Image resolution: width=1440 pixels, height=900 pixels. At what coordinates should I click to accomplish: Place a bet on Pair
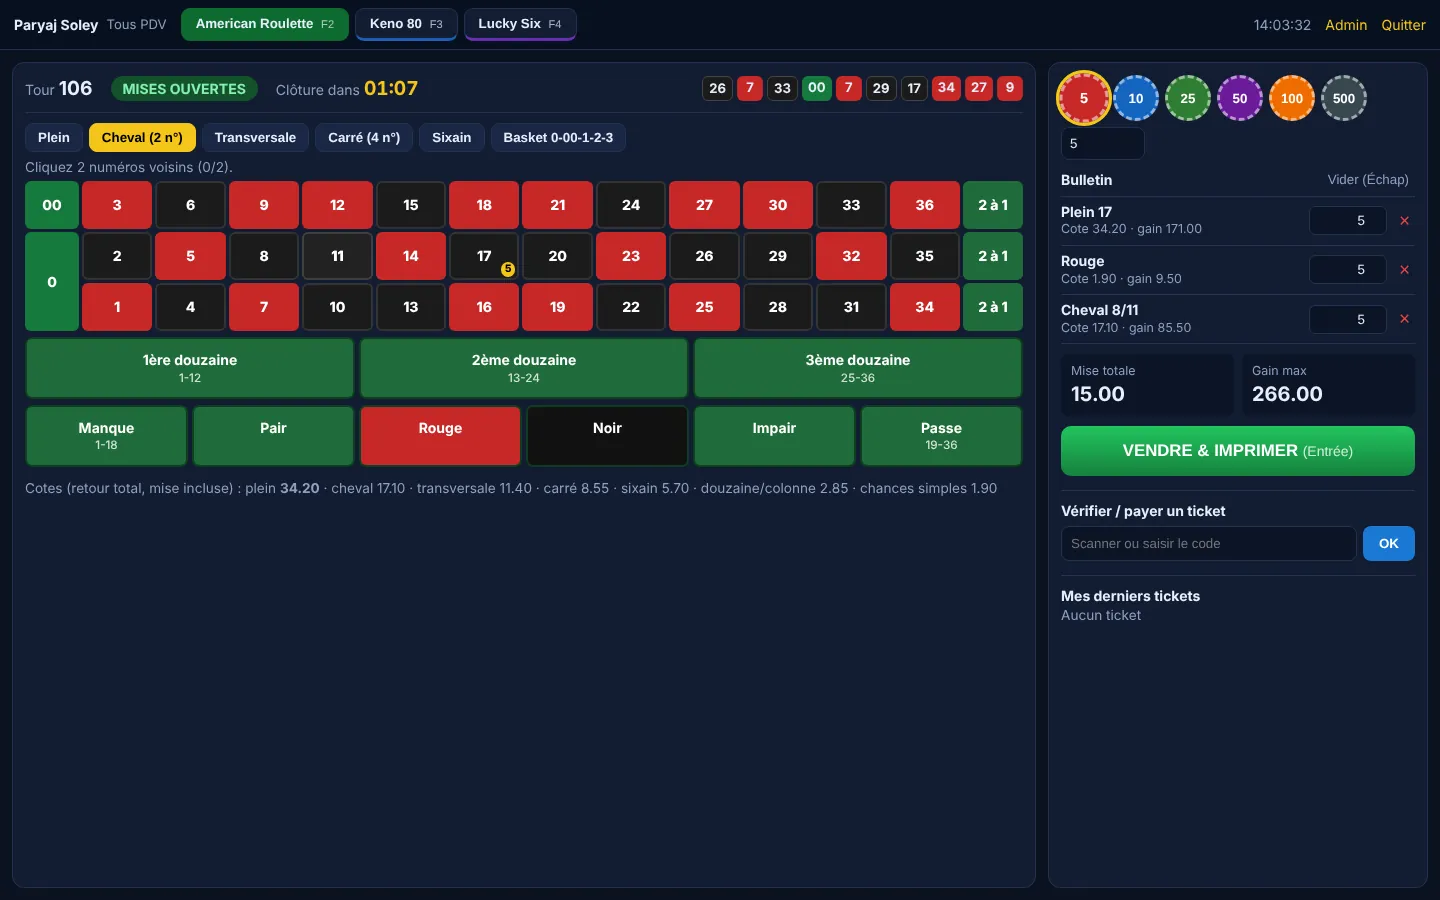273,436
